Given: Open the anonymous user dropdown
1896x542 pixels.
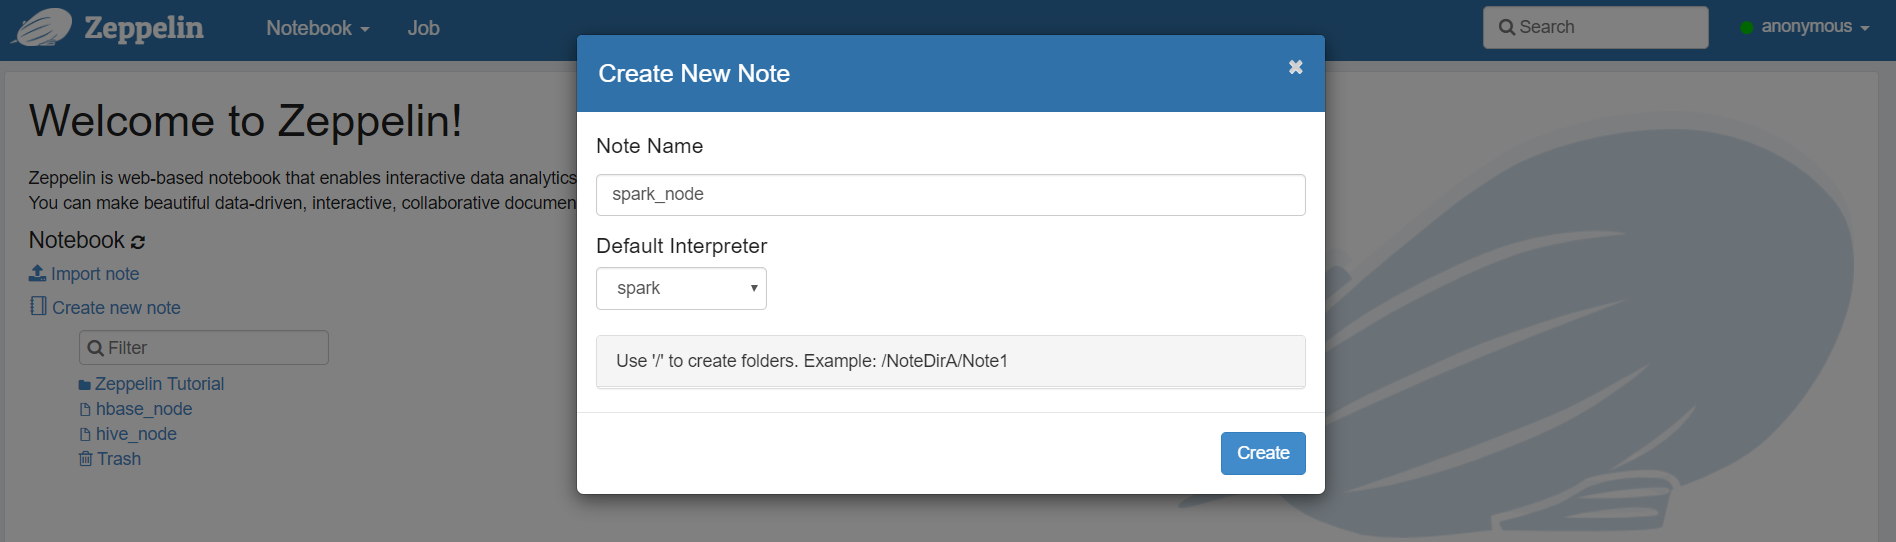Looking at the screenshot, I should coord(1805,27).
